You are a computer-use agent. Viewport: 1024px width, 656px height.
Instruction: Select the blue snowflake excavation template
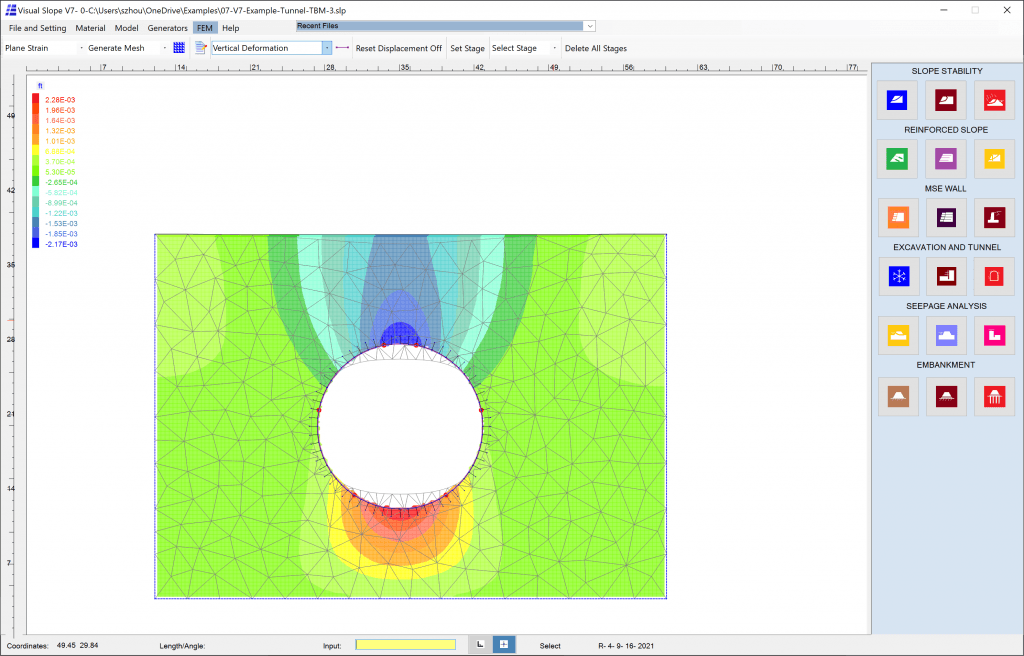(899, 276)
